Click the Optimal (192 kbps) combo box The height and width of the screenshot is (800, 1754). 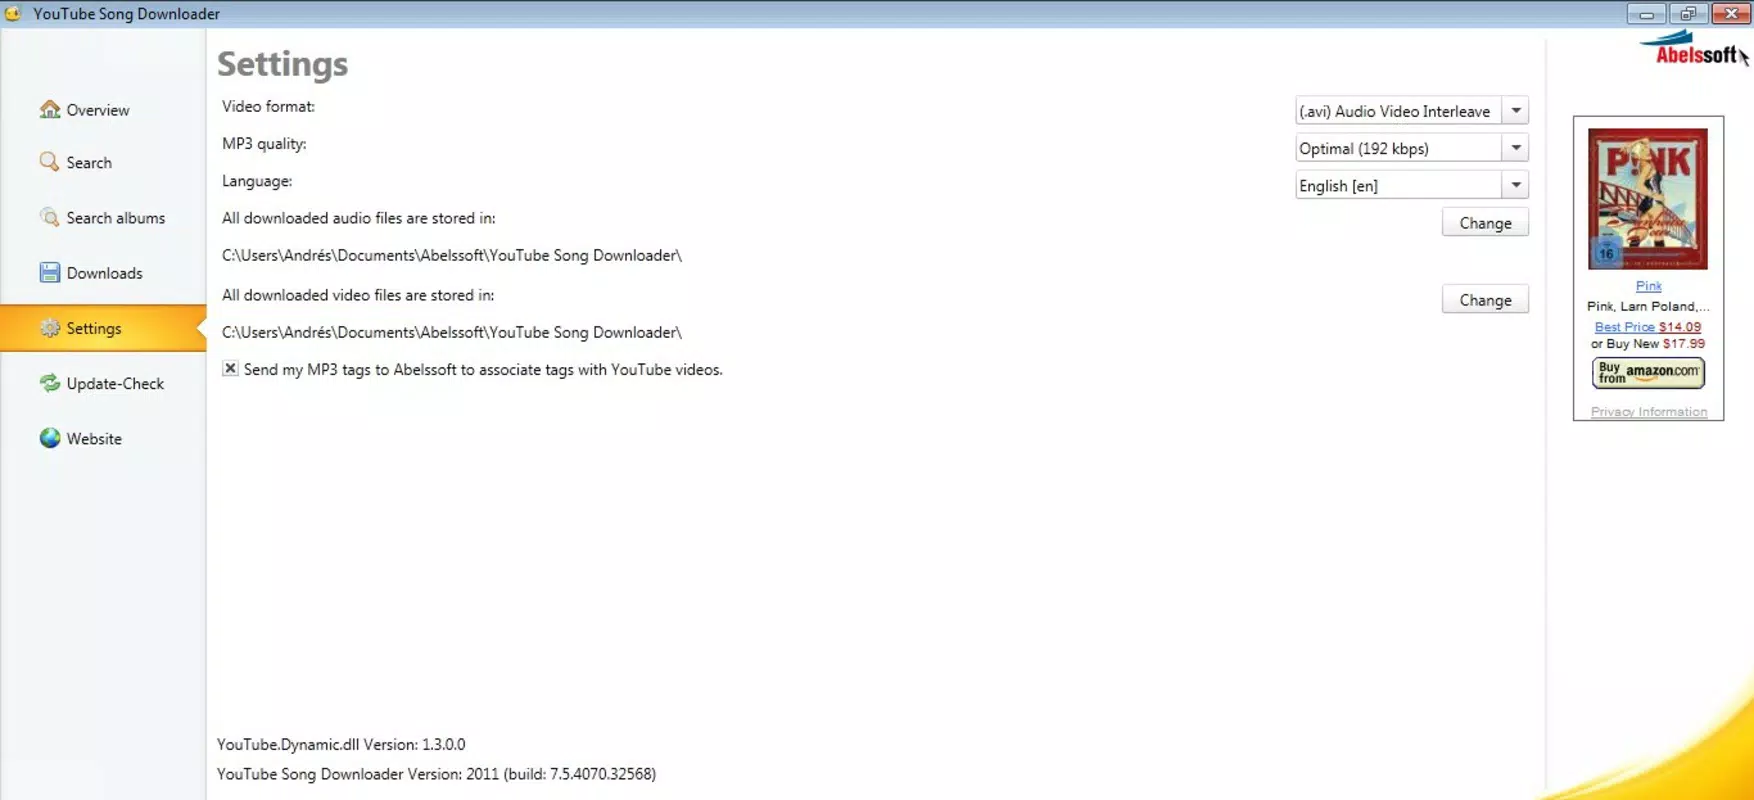click(x=1411, y=148)
